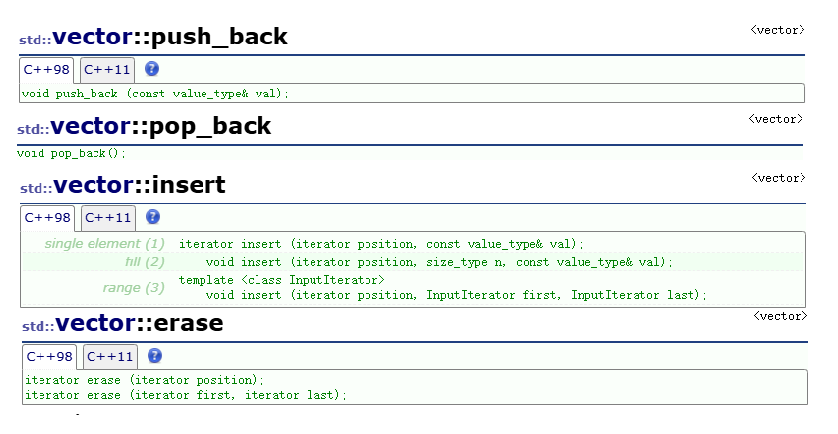This screenshot has height=434, width=838.
Task: Click 'std::' namespace link in erase heading
Action: pos(37,326)
